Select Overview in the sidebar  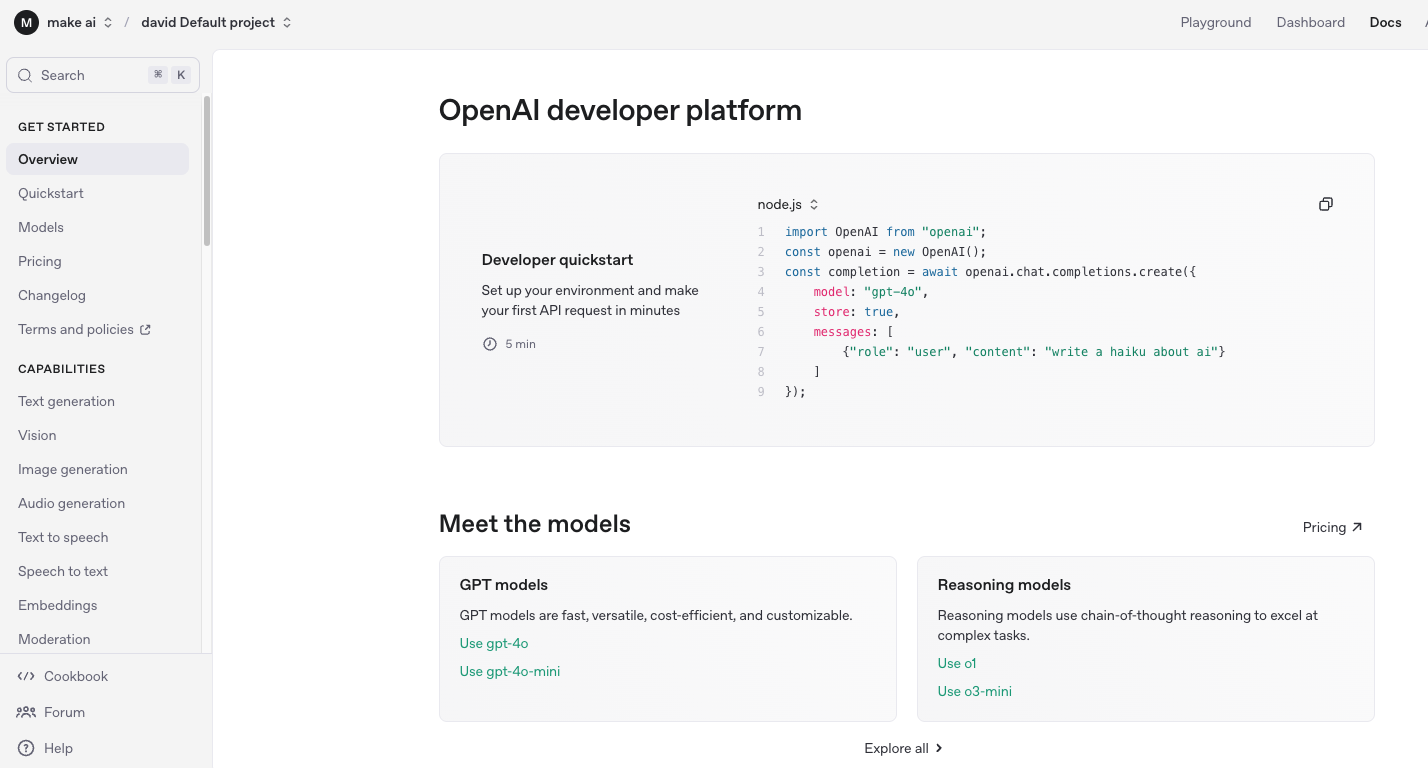click(97, 159)
